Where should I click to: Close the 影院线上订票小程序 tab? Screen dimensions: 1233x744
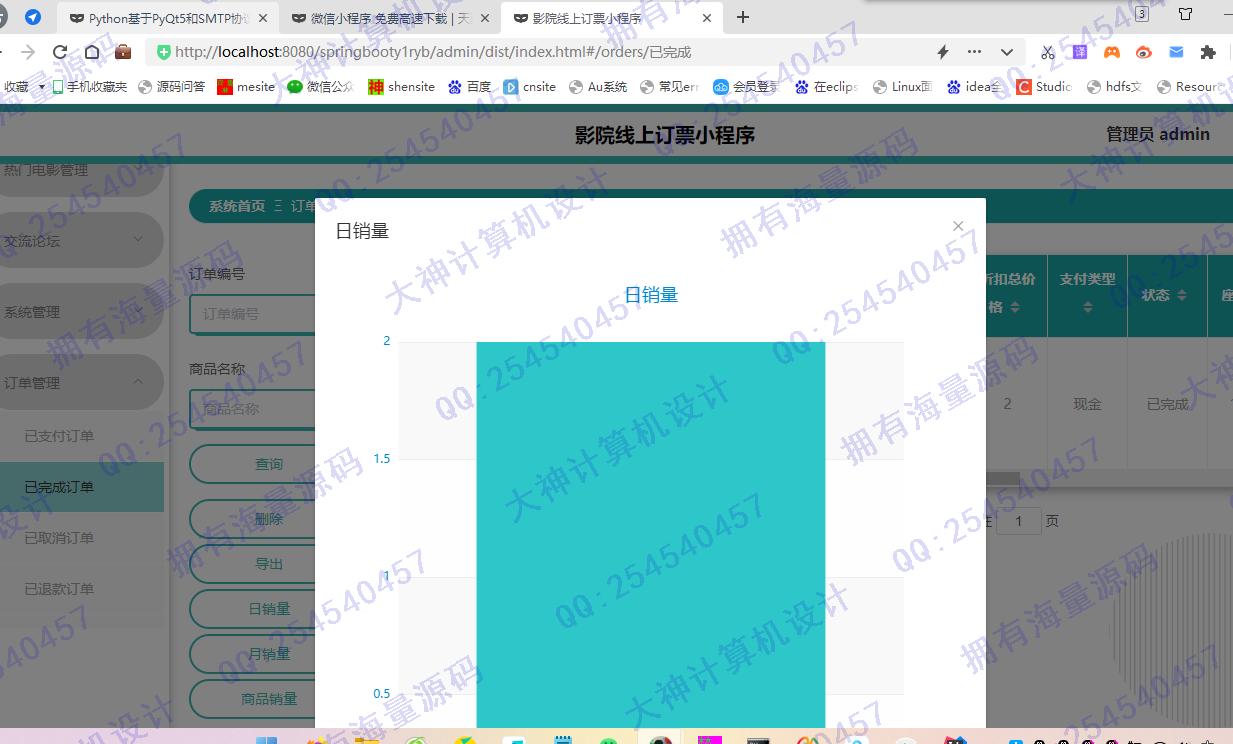point(706,18)
